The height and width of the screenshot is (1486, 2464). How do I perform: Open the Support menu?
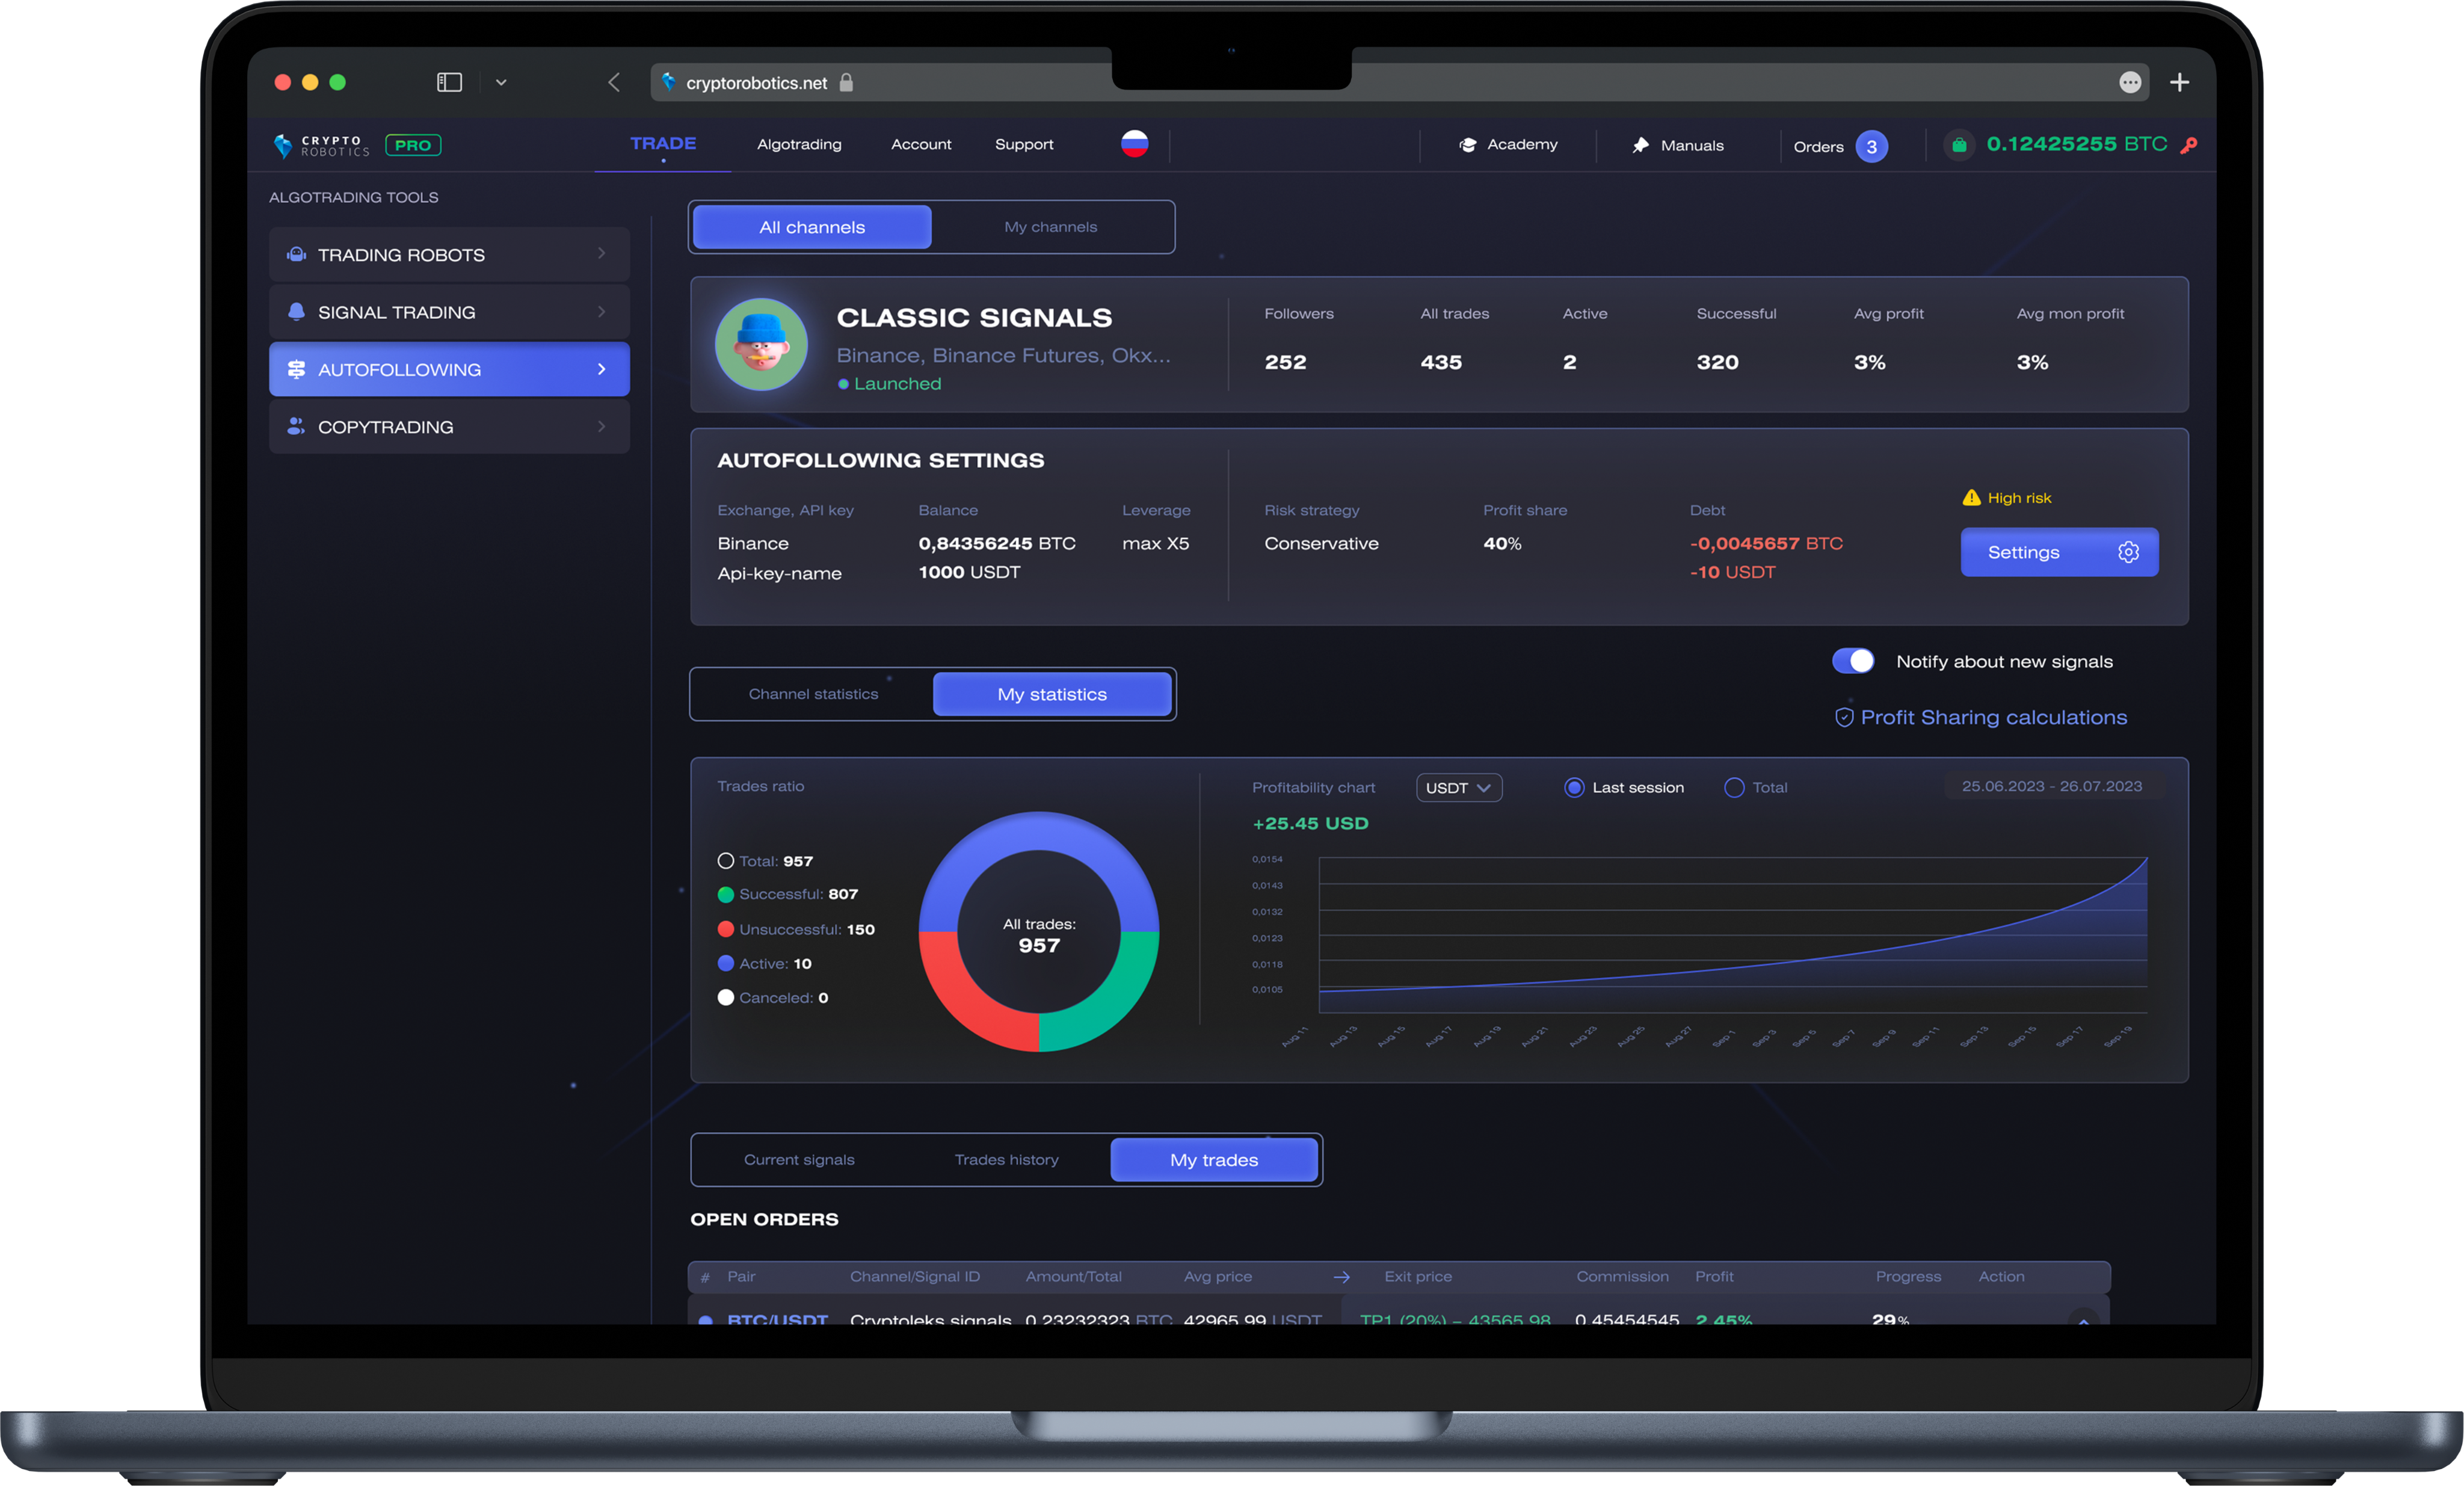click(1024, 144)
